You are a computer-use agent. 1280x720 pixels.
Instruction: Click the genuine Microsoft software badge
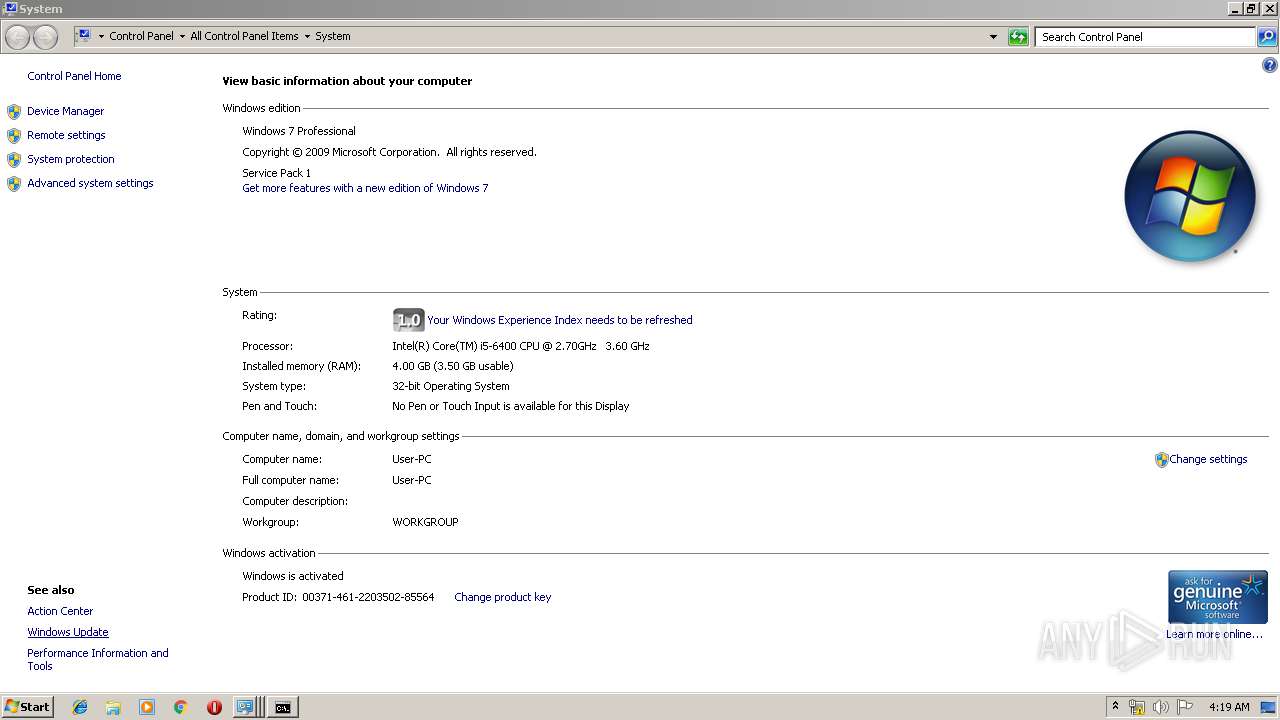pyautogui.click(x=1218, y=597)
